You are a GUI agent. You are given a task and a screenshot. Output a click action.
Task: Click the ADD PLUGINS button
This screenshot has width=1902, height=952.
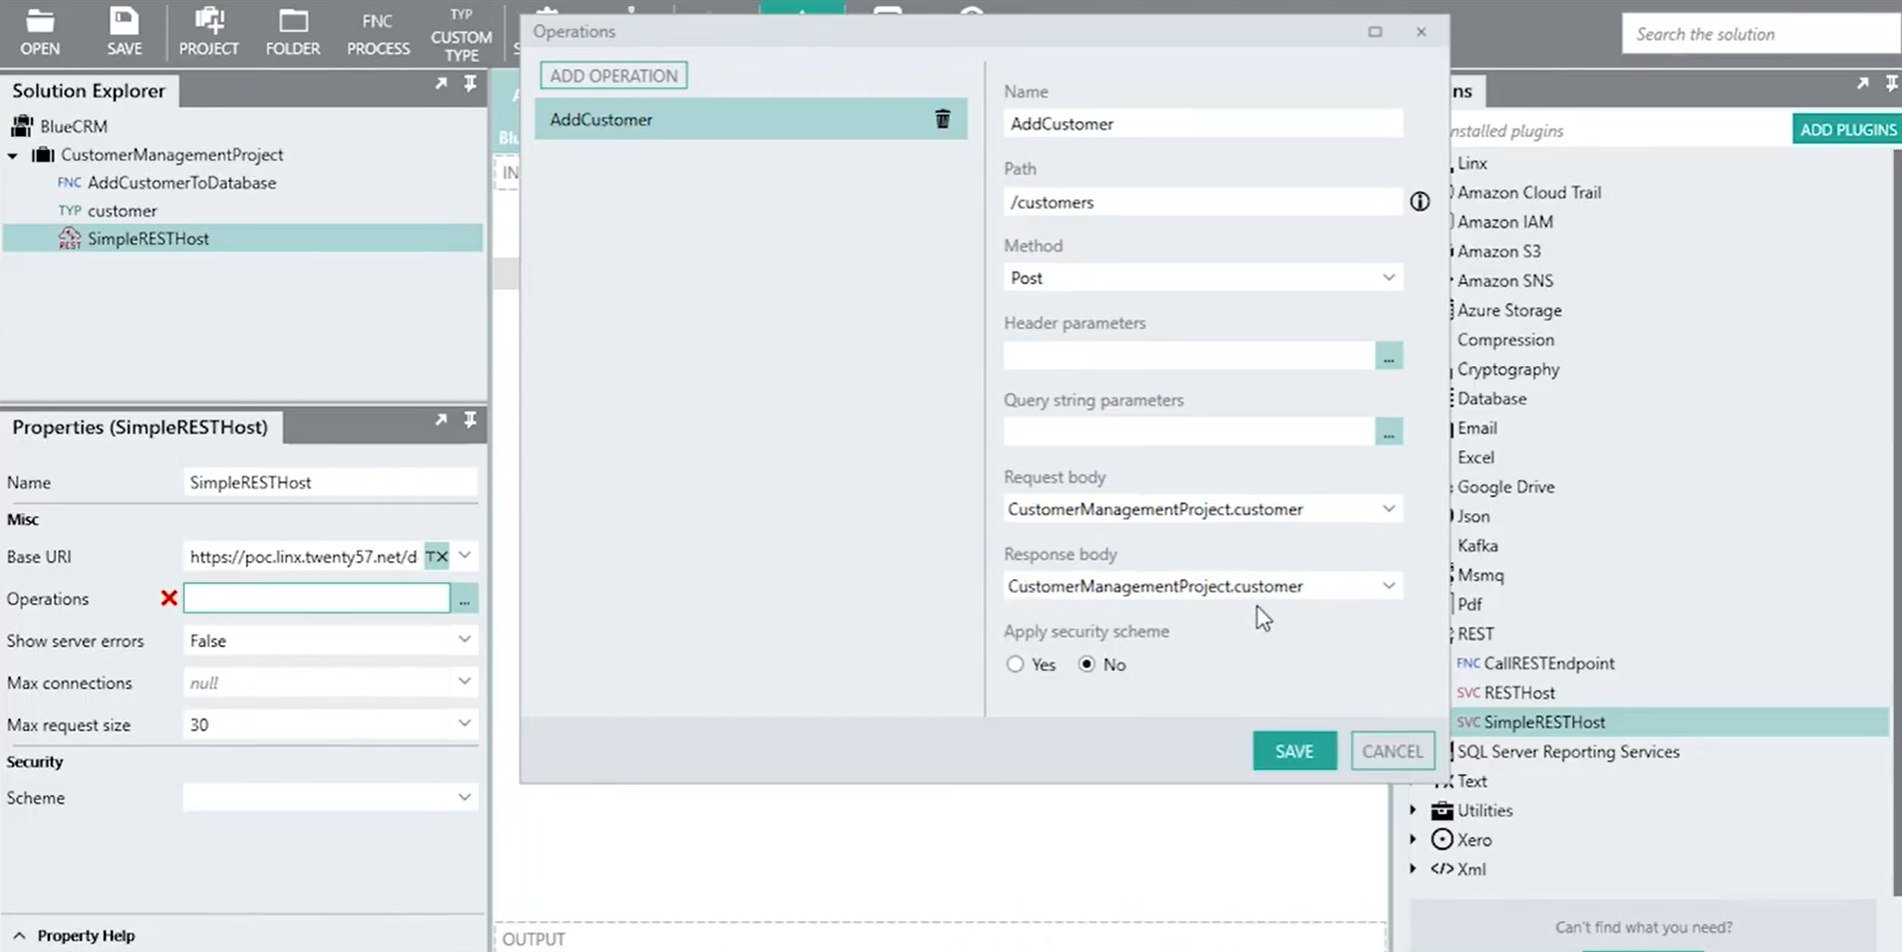pyautogui.click(x=1847, y=129)
